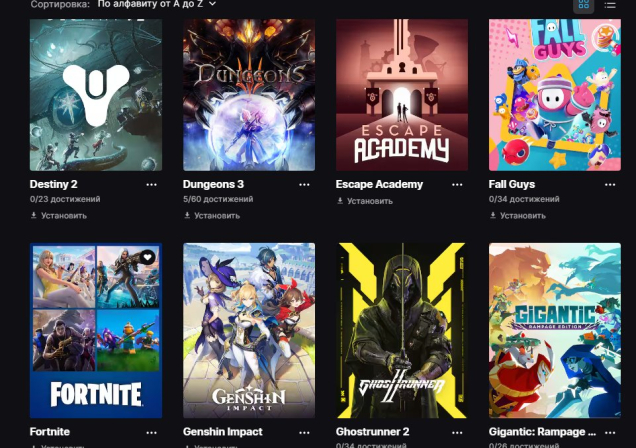Open the Genshin Impact cover thumbnail
Viewport: 636px width, 448px height.
[249, 330]
